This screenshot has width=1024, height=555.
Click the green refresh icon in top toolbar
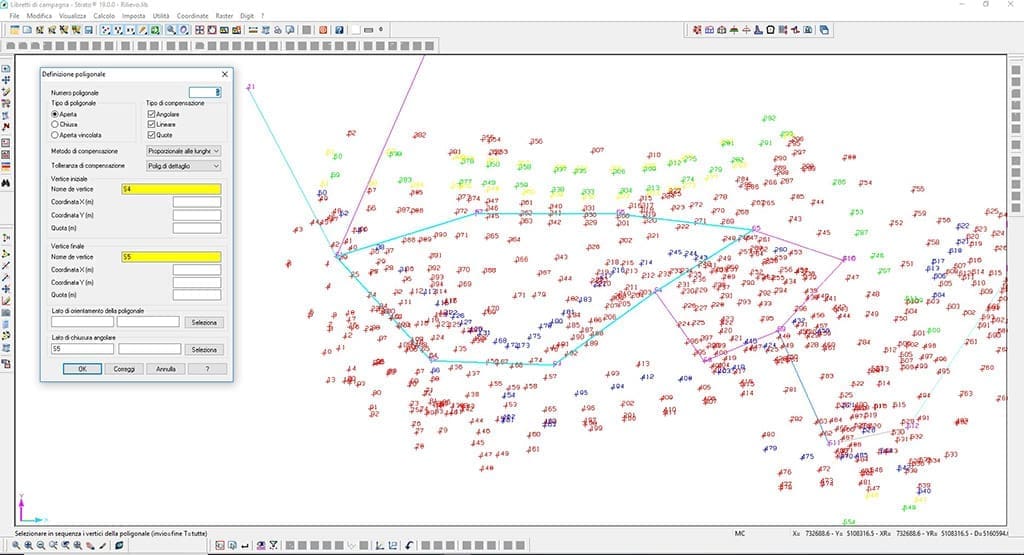pos(155,30)
